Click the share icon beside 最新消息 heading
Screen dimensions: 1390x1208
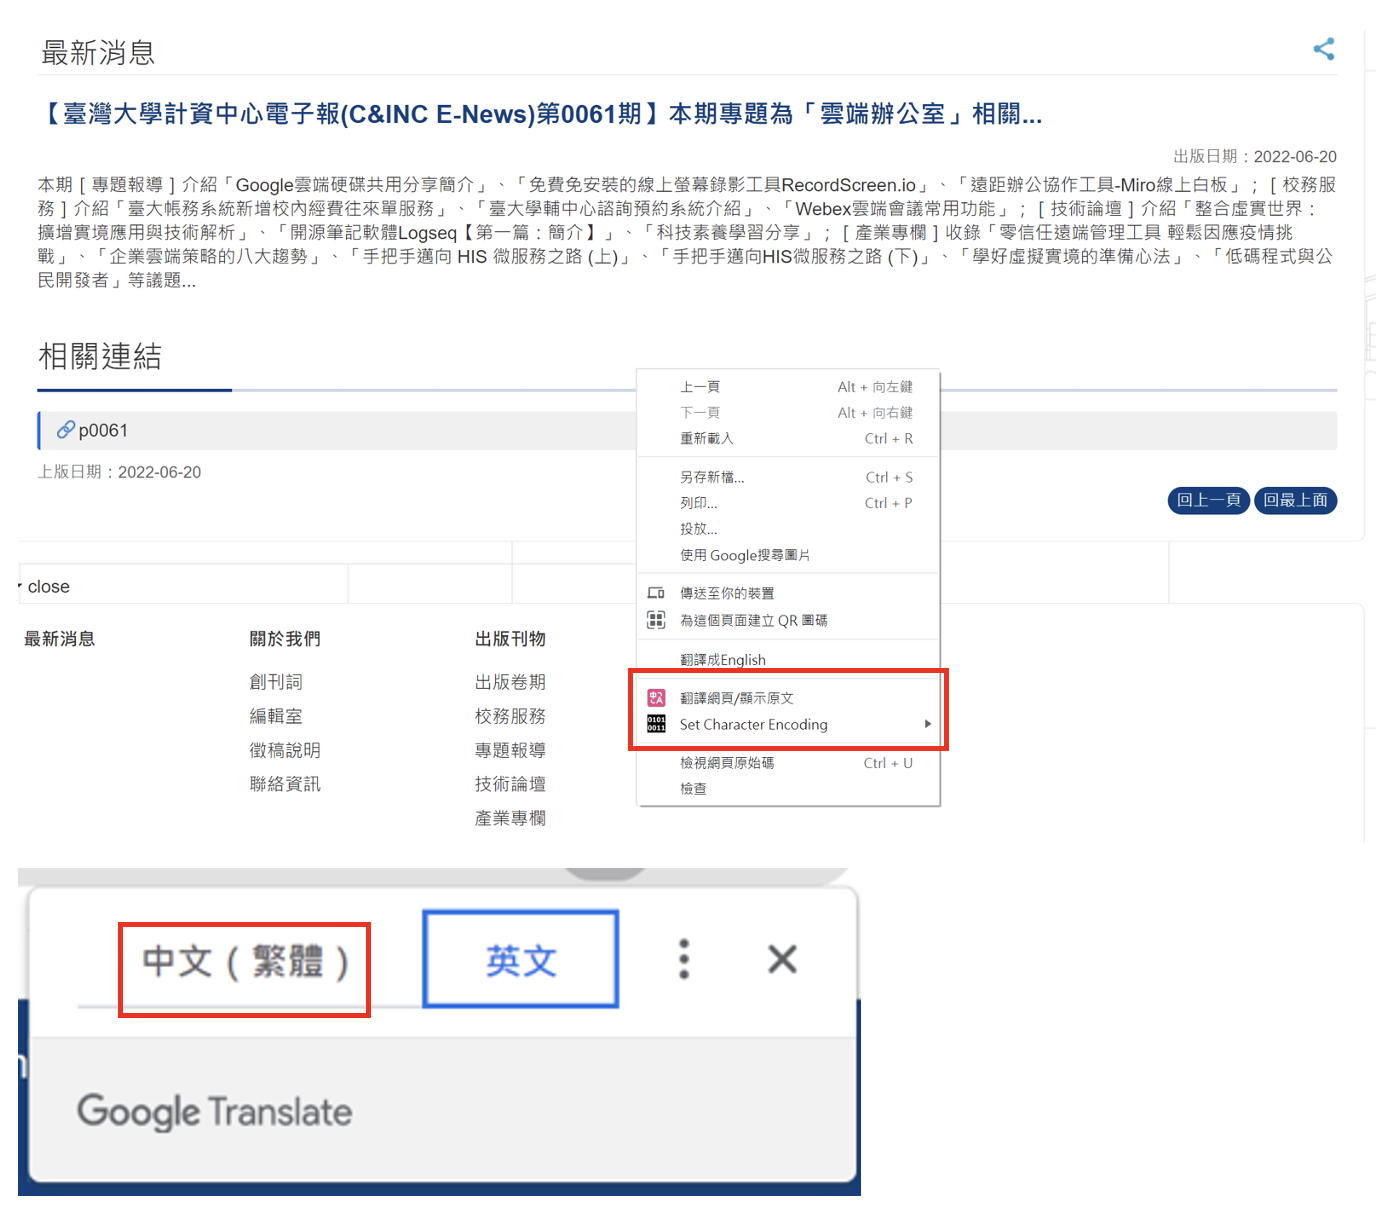1324,49
